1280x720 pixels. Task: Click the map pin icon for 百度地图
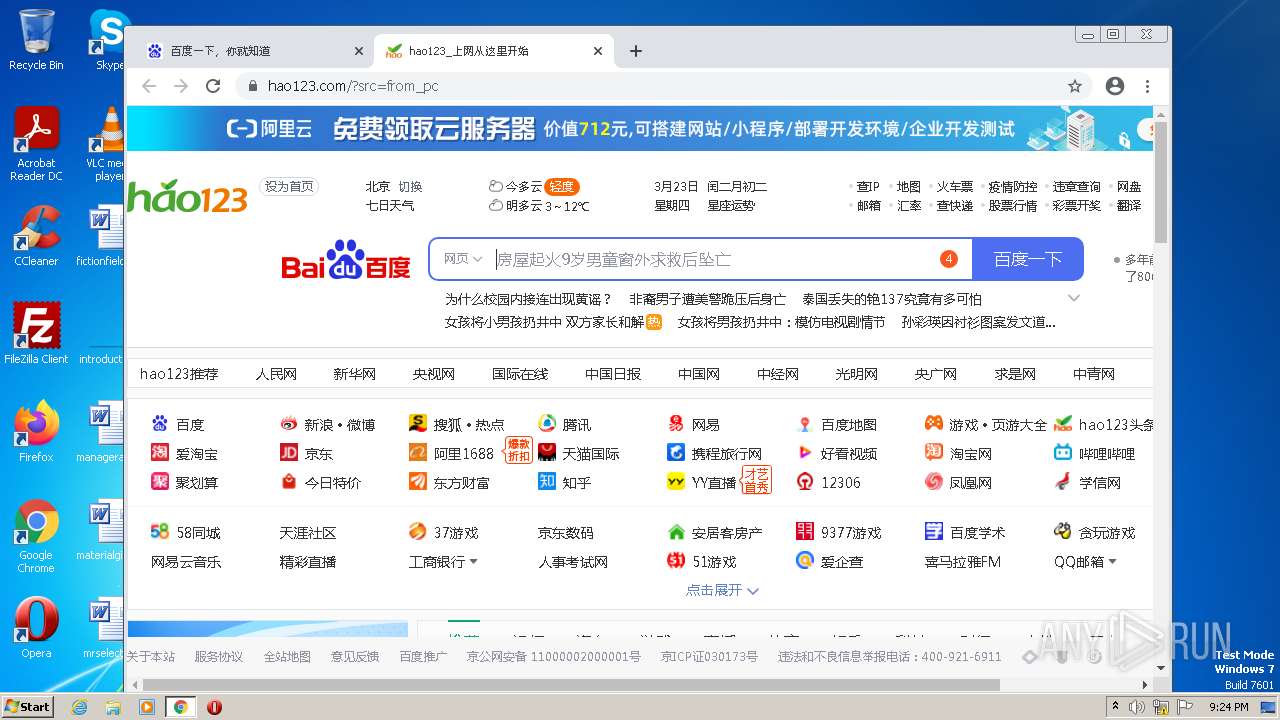(805, 424)
